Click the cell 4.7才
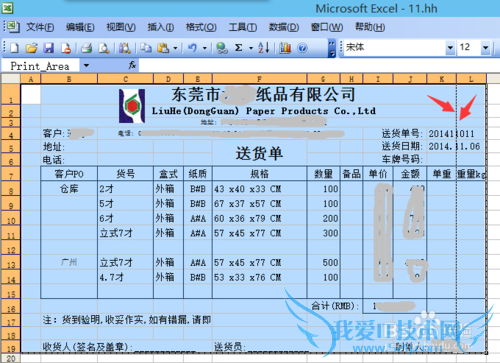 (x=125, y=277)
